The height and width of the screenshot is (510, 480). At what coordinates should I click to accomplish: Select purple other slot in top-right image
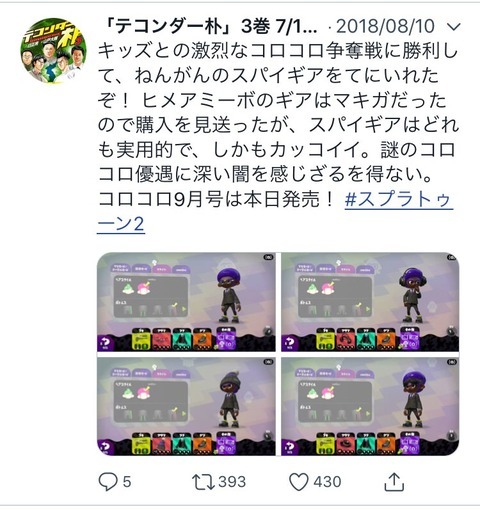point(410,339)
